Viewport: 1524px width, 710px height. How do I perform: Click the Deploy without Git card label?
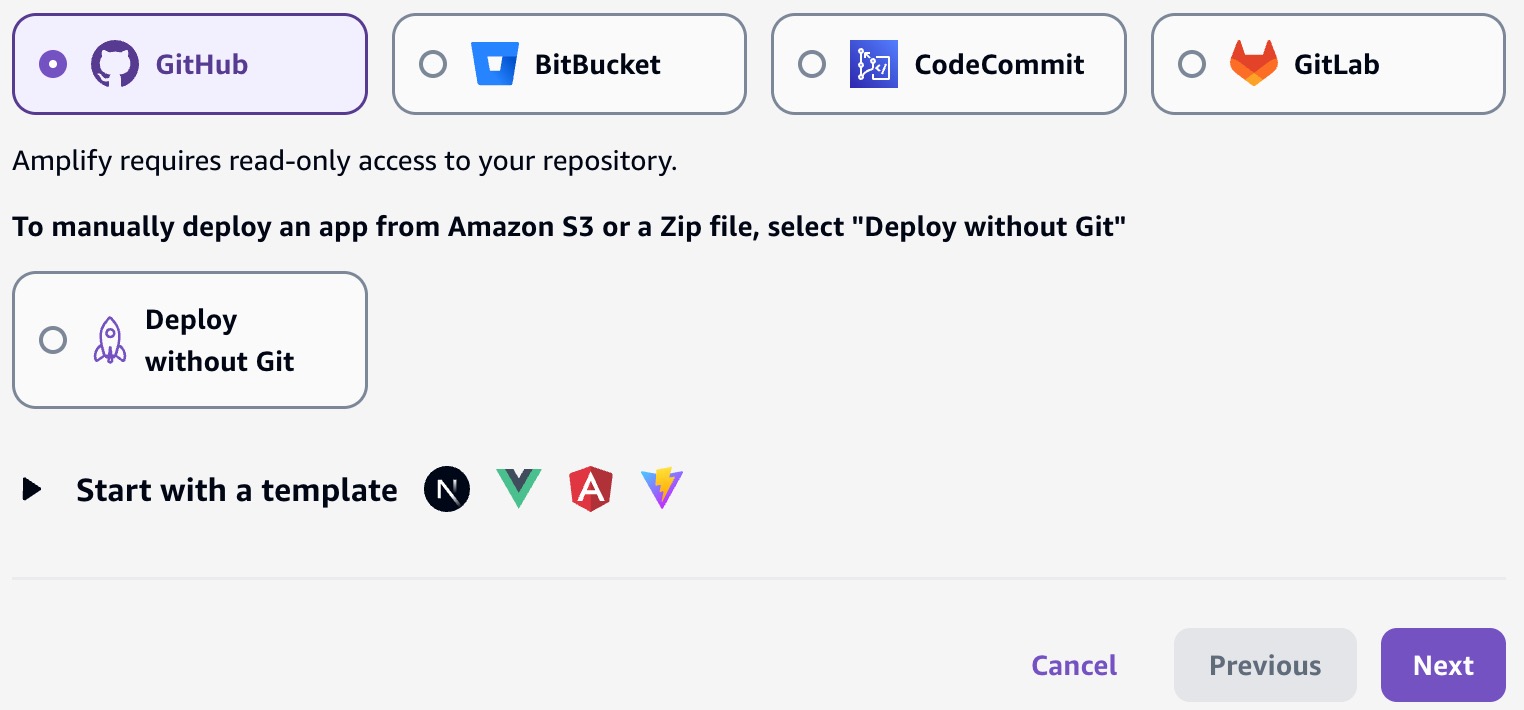[220, 340]
